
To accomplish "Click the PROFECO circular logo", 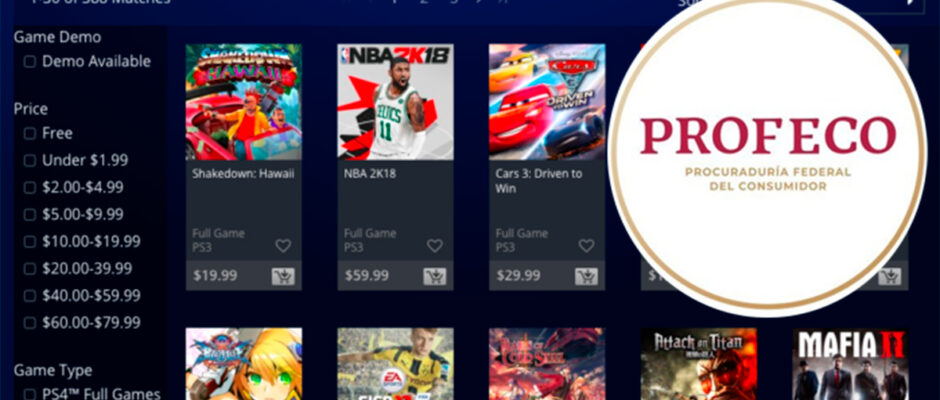I will click(767, 155).
